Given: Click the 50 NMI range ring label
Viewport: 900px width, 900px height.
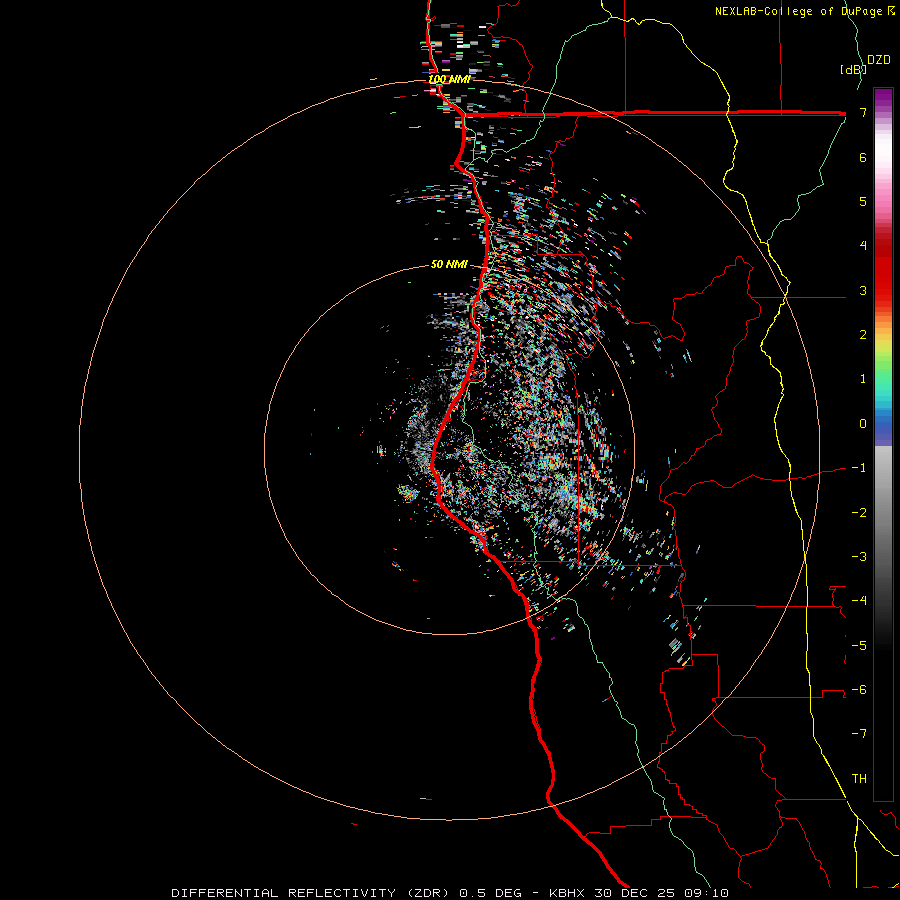Looking at the screenshot, I should click(x=449, y=264).
